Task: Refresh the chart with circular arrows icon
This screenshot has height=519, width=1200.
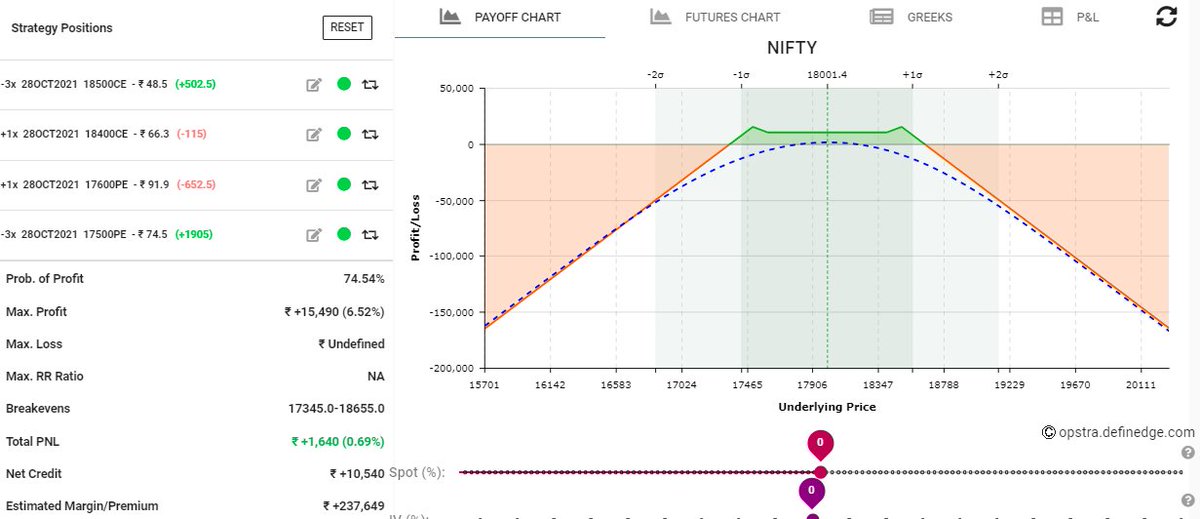Action: pos(1166,16)
